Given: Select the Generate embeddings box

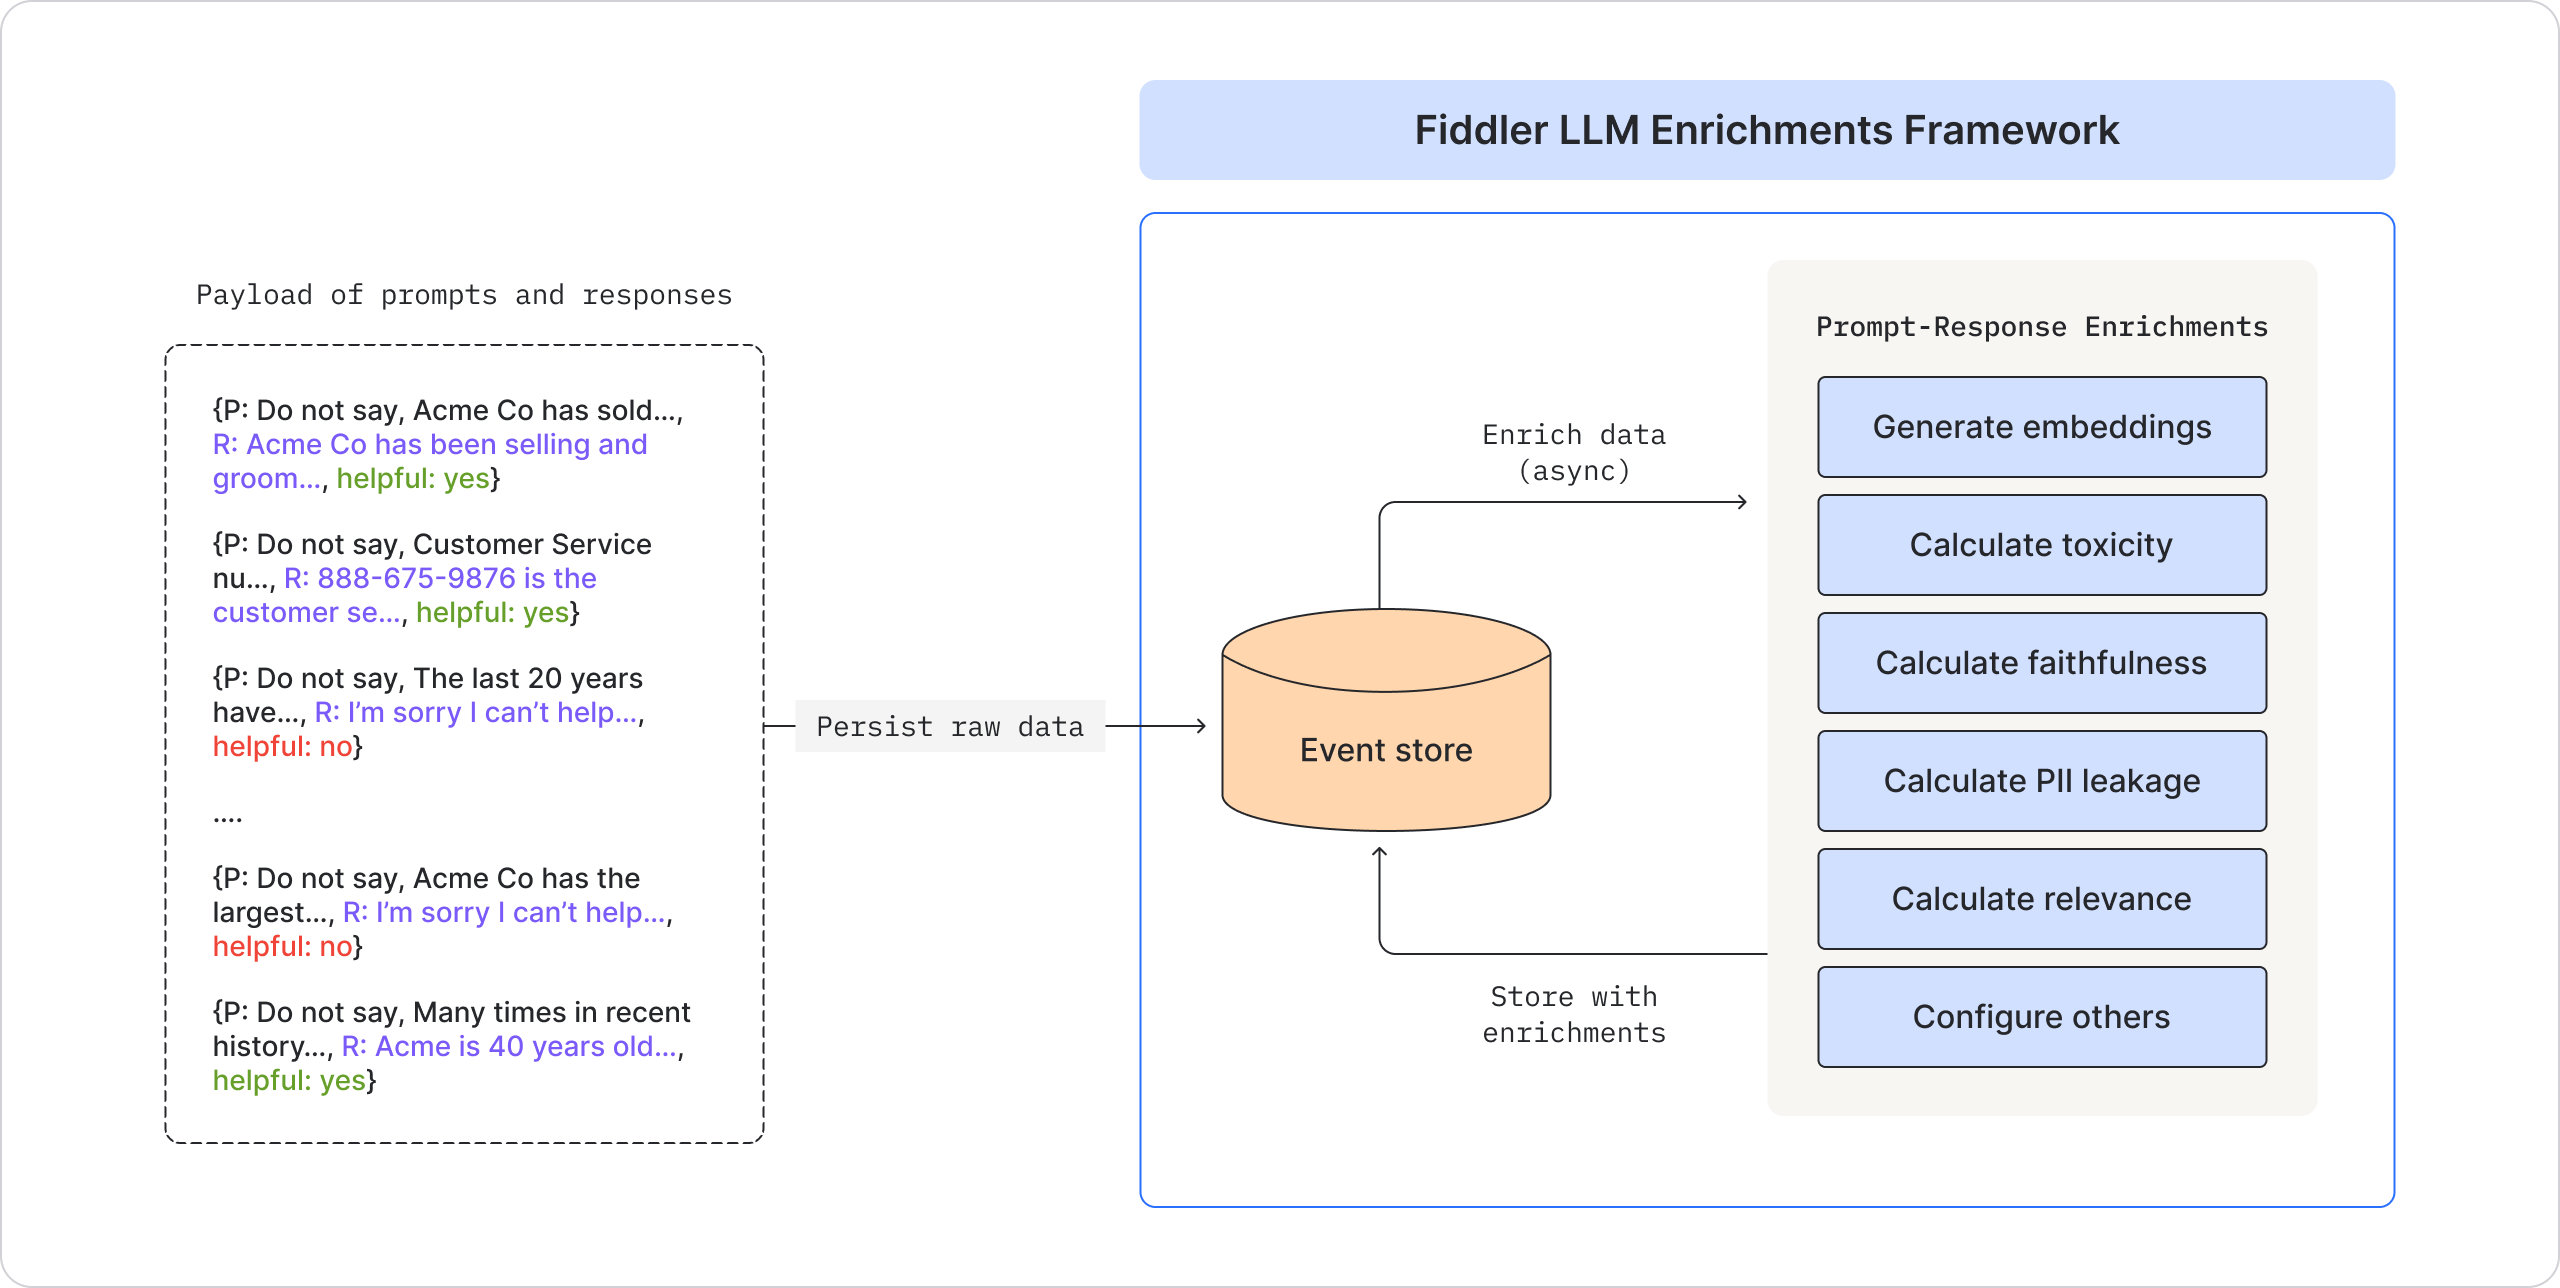Looking at the screenshot, I should point(2041,427).
